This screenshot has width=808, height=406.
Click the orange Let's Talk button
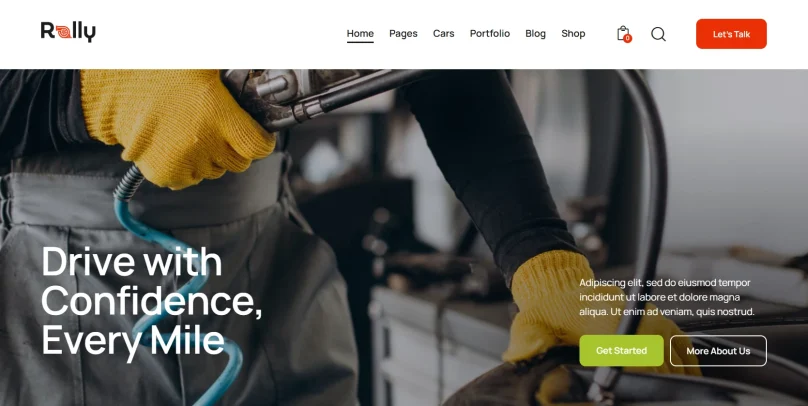tap(731, 34)
